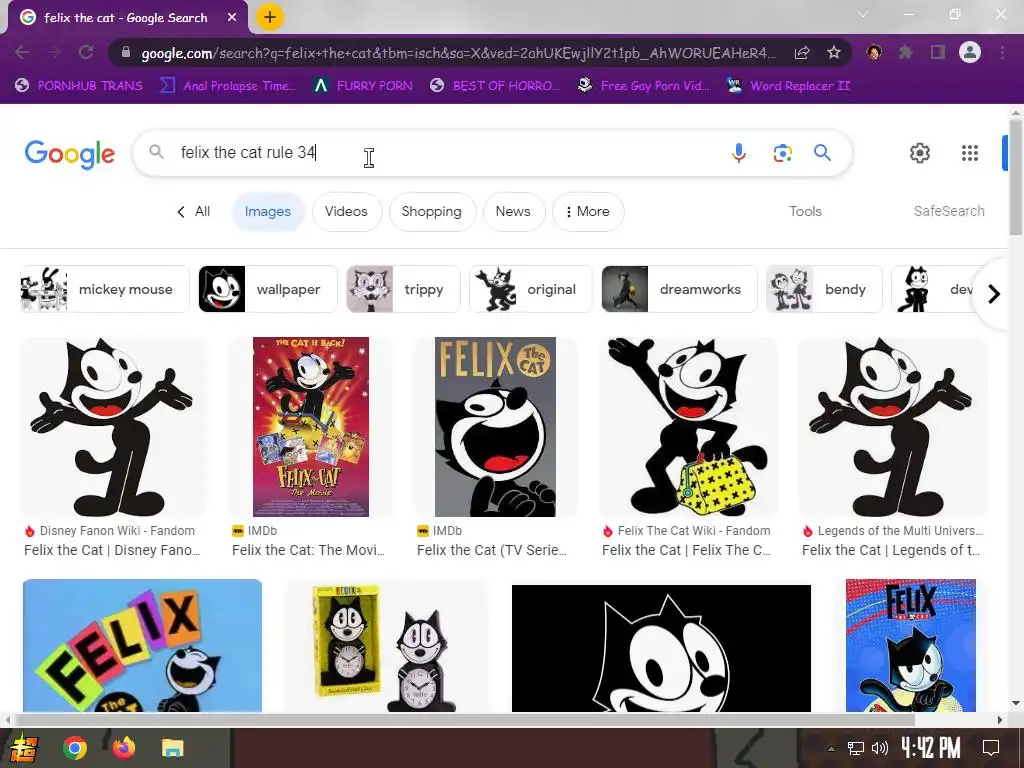Select the wallpaper suggestion chip
The width and height of the screenshot is (1024, 768).
coord(268,289)
